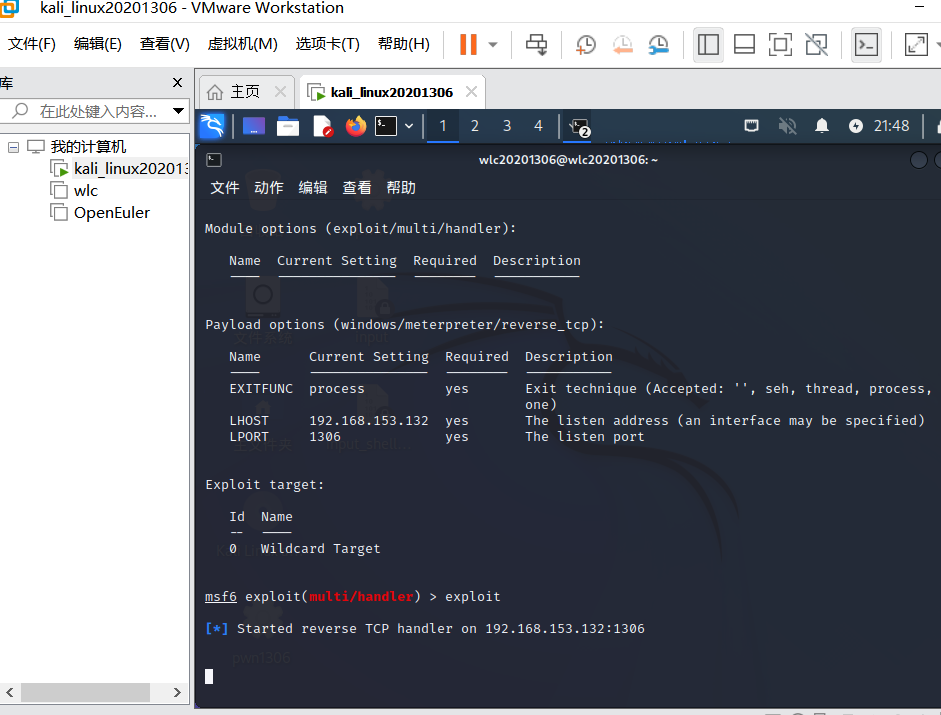This screenshot has height=715, width=941.
Task: Open the 虚拟机(M) menu
Action: tap(242, 44)
